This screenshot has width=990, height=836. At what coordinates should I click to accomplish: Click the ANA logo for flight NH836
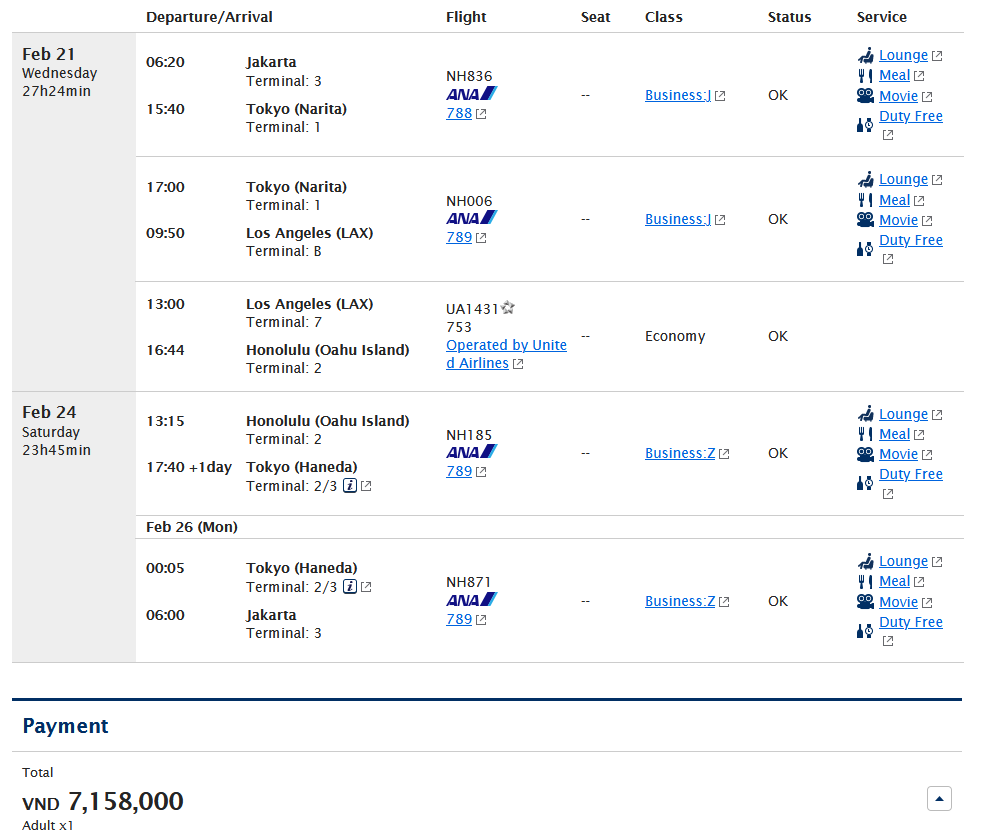point(472,94)
